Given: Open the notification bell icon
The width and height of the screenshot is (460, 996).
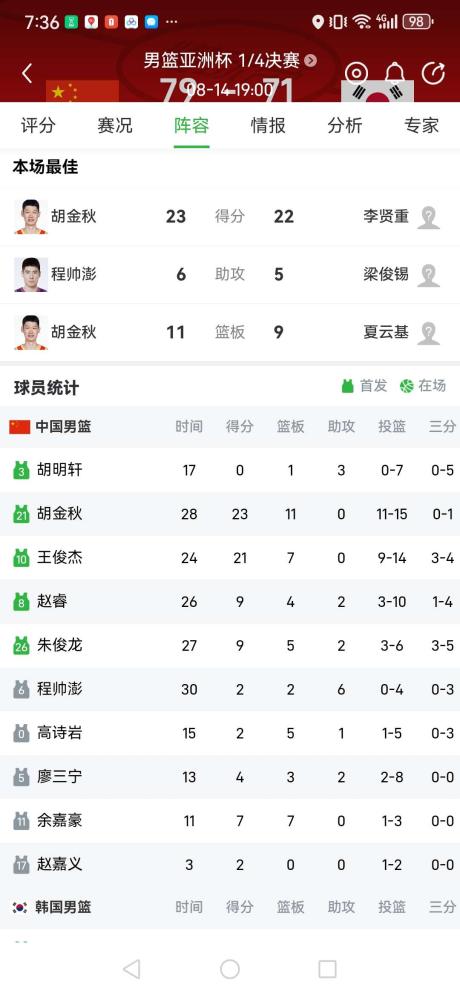Looking at the screenshot, I should 395,73.
